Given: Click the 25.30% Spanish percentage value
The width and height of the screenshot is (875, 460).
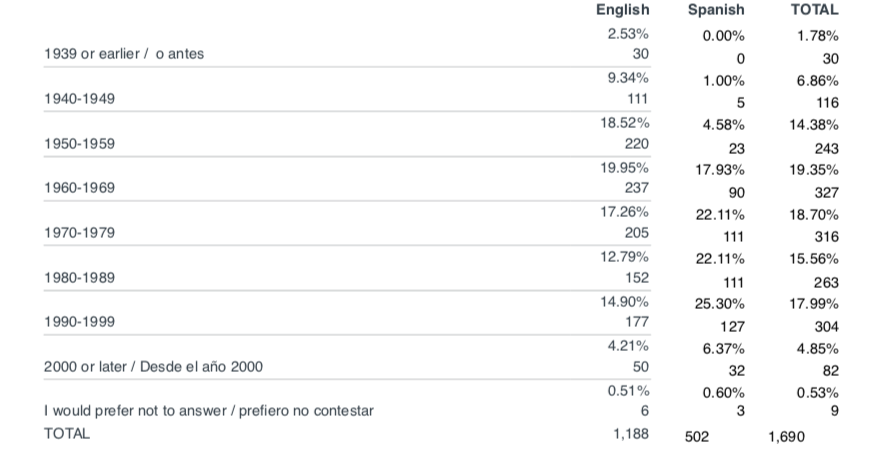Looking at the screenshot, I should [719, 304].
